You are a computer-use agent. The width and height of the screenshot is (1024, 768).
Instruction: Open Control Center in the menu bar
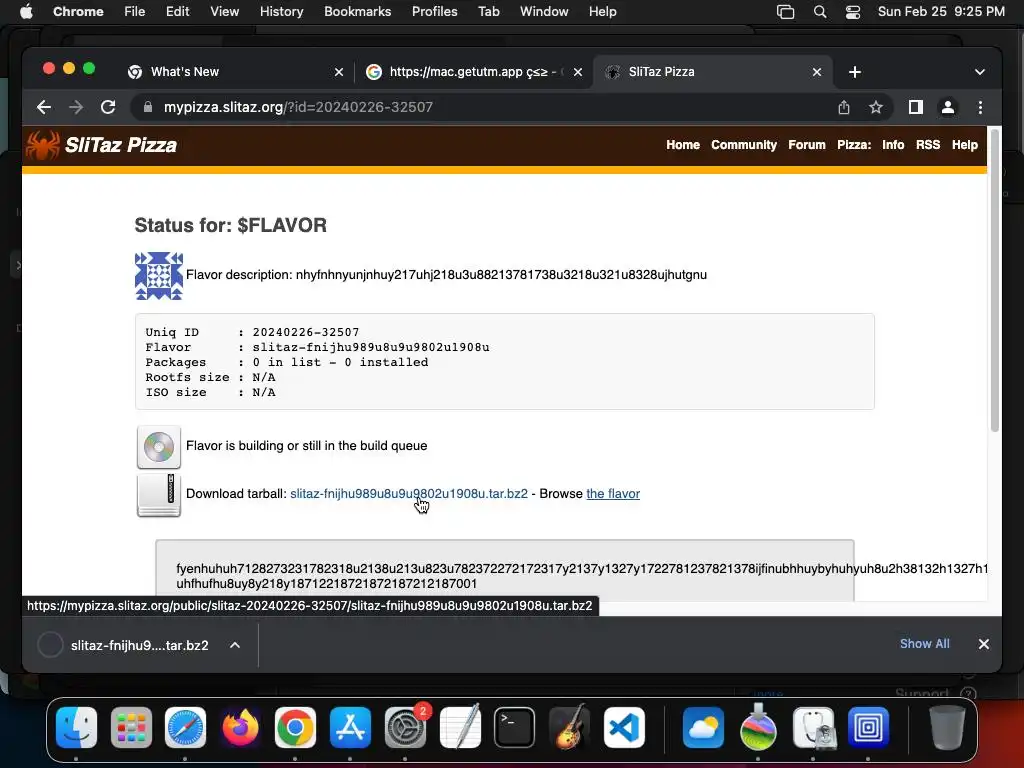(853, 12)
